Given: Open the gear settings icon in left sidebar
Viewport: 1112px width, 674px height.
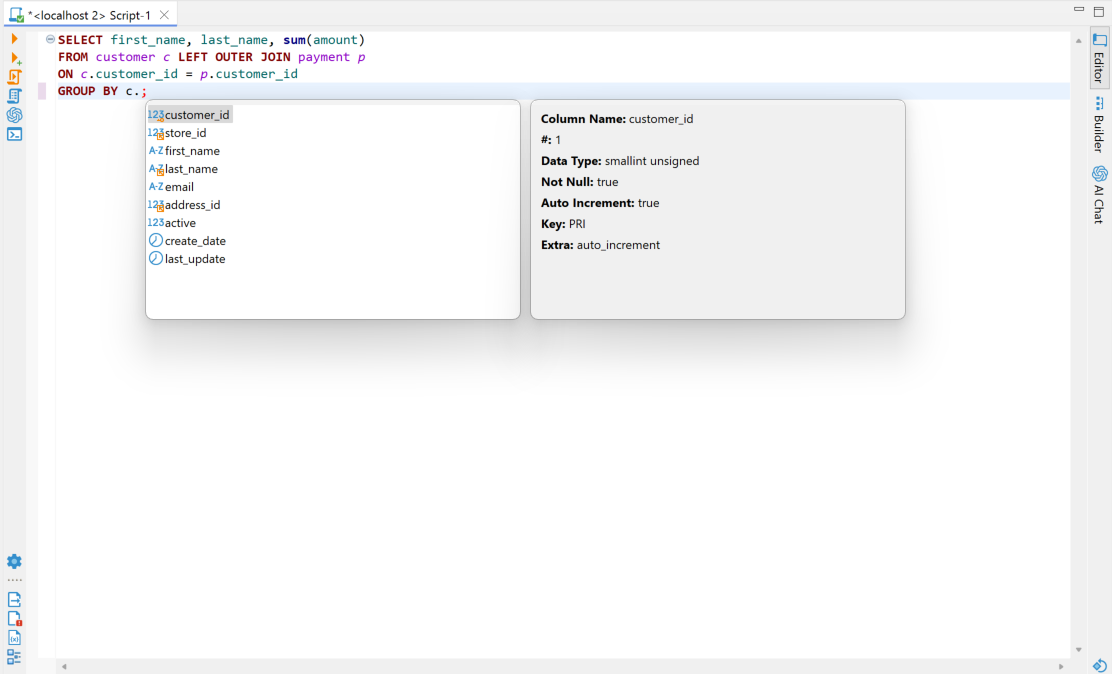Looking at the screenshot, I should (x=14, y=561).
